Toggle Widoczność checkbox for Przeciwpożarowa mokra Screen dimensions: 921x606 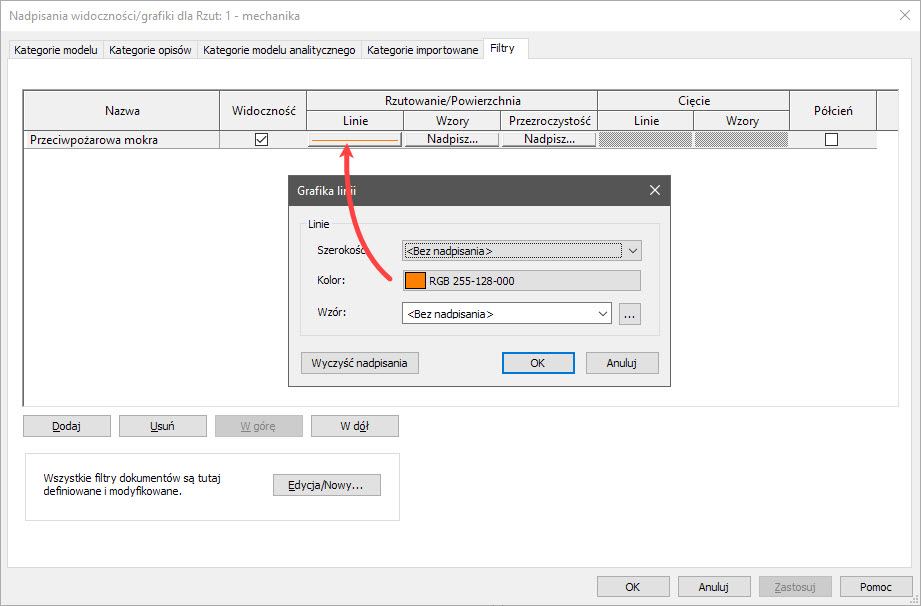pyautogui.click(x=262, y=140)
